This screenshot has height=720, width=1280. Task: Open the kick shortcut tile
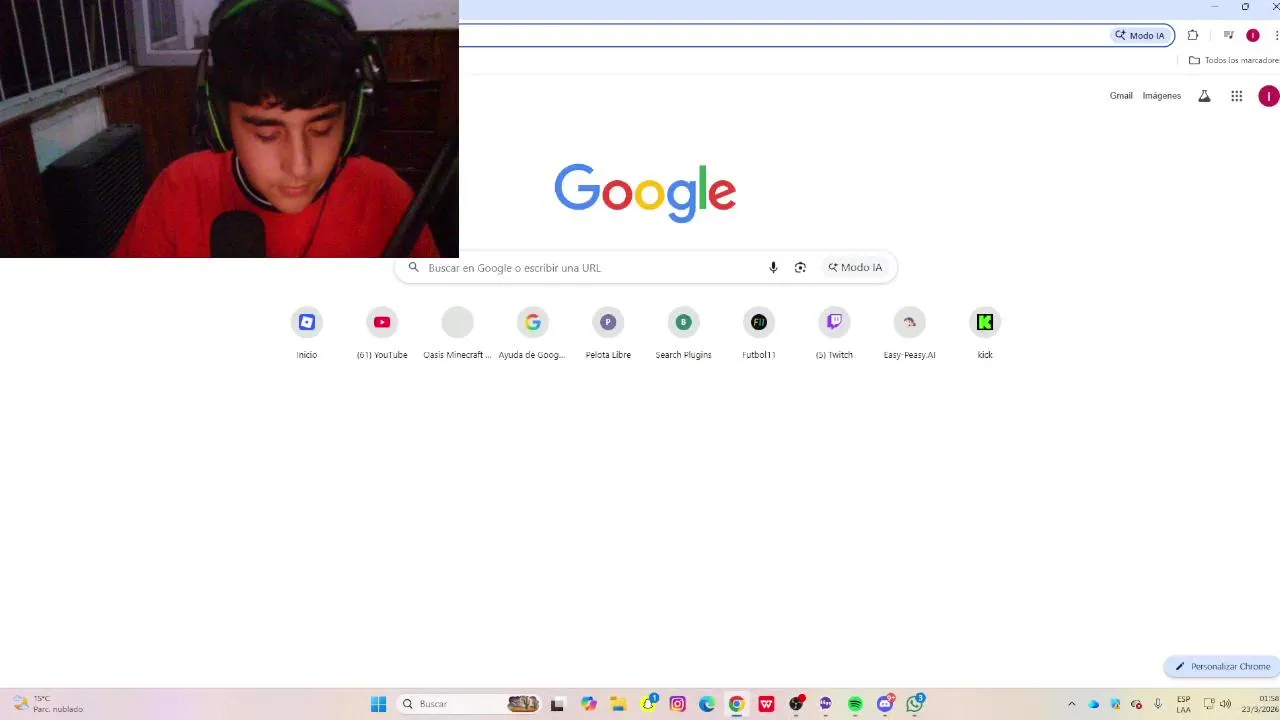(985, 333)
